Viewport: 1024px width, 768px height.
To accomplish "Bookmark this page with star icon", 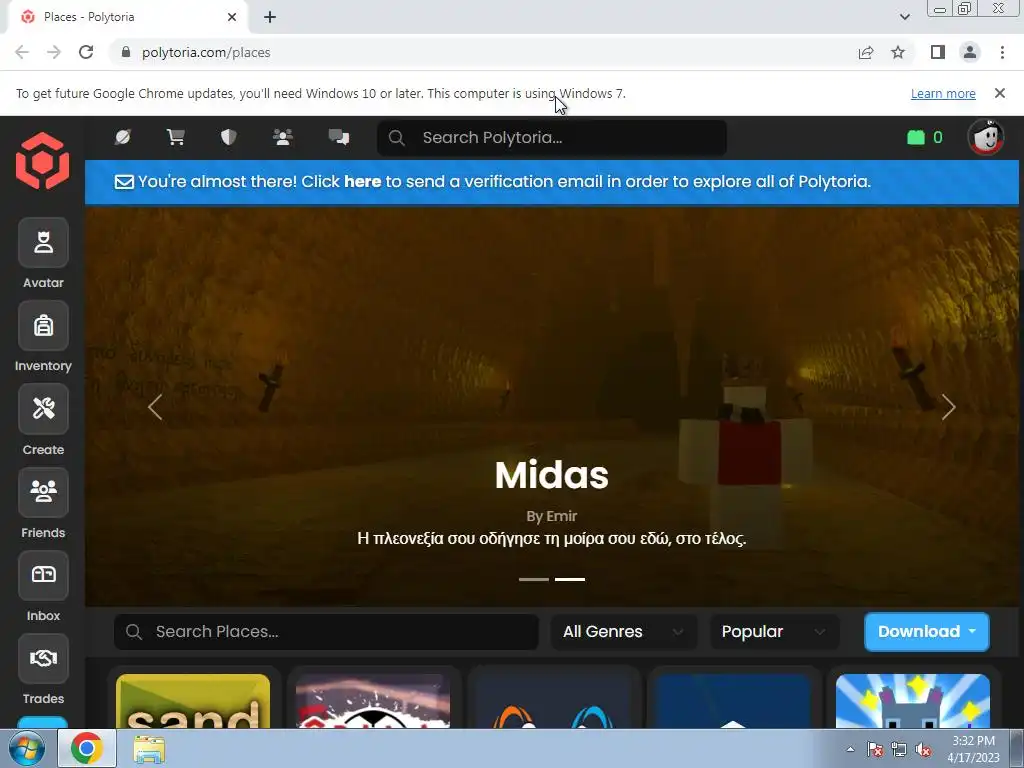I will pyautogui.click(x=898, y=52).
